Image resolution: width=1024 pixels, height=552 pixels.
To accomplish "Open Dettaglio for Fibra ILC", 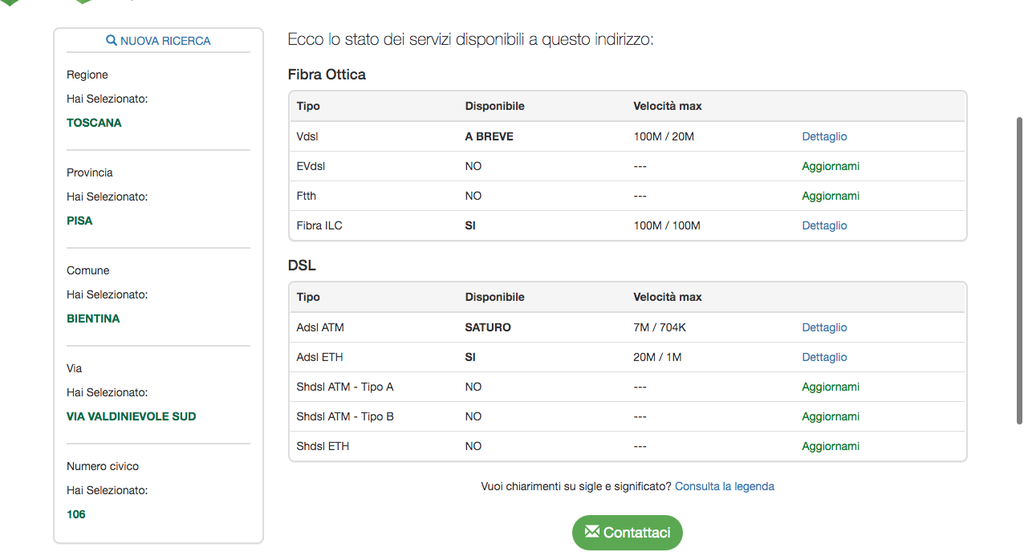I will [824, 226].
